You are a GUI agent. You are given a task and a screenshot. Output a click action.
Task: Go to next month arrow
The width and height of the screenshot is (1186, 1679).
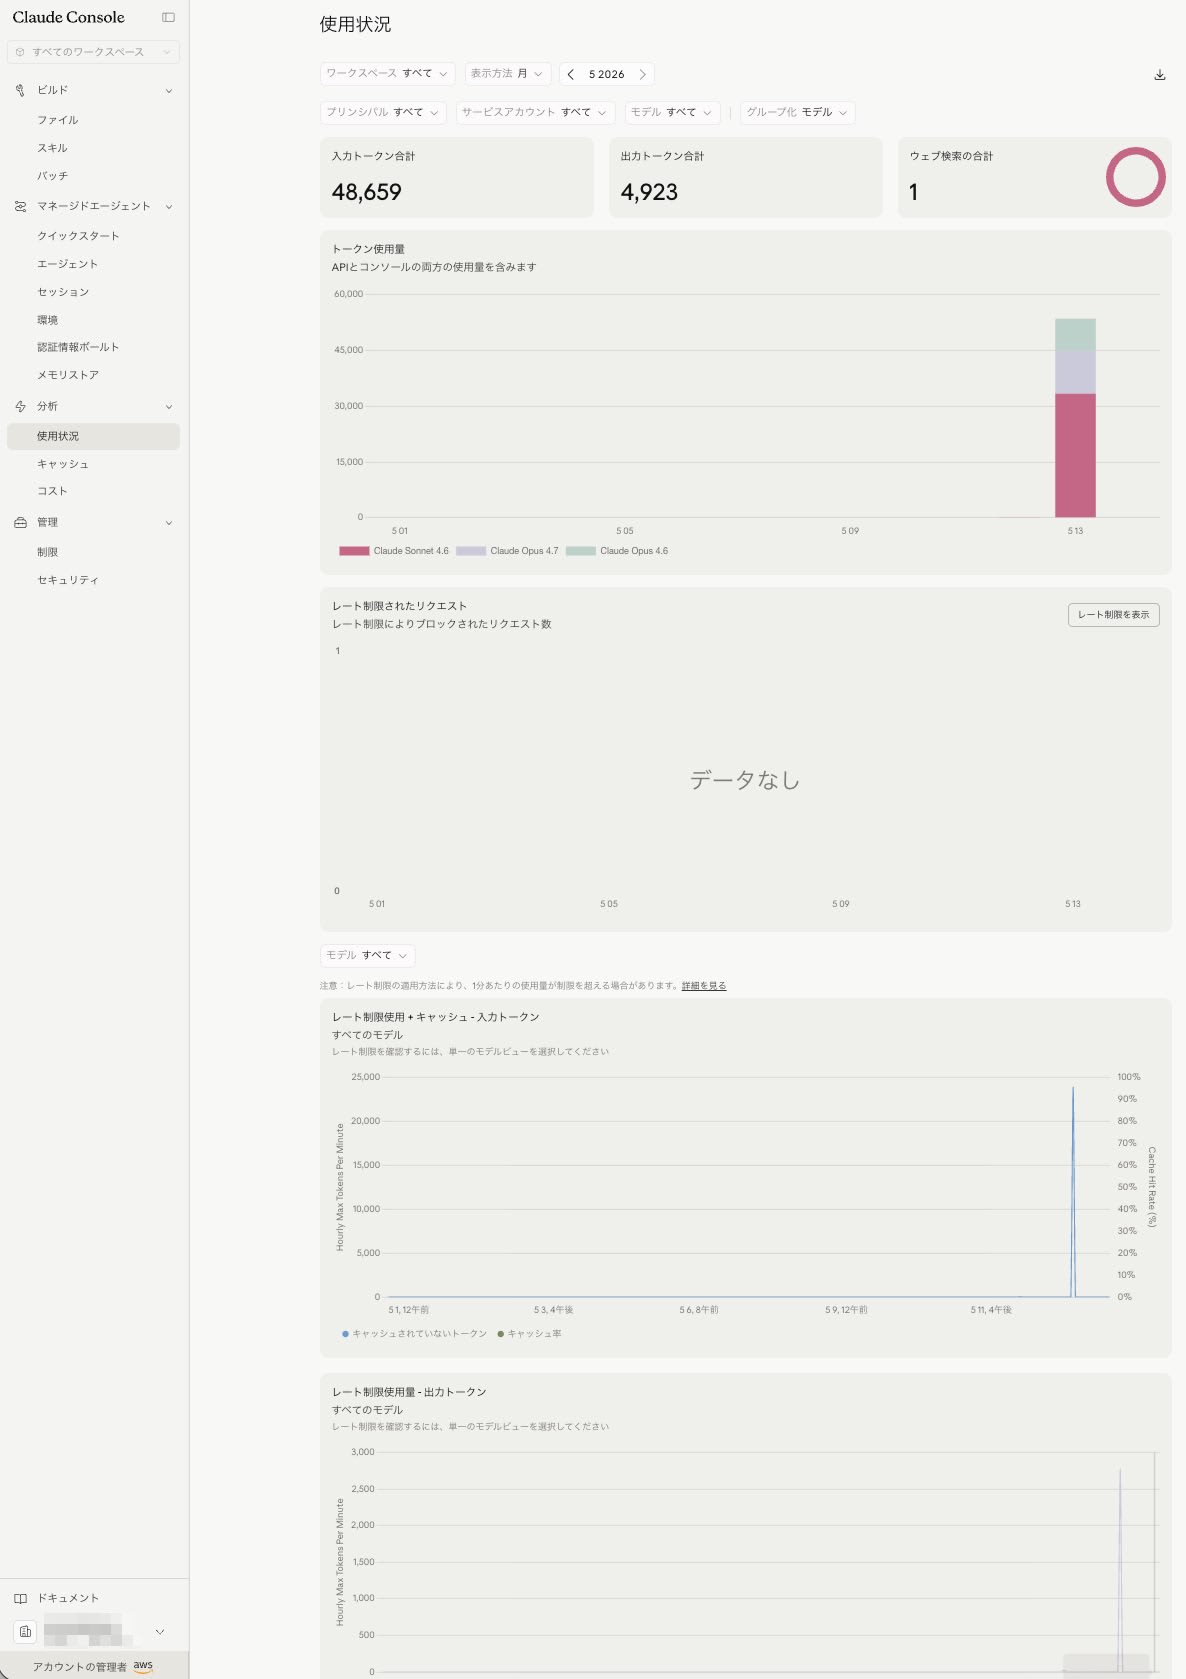coord(642,74)
